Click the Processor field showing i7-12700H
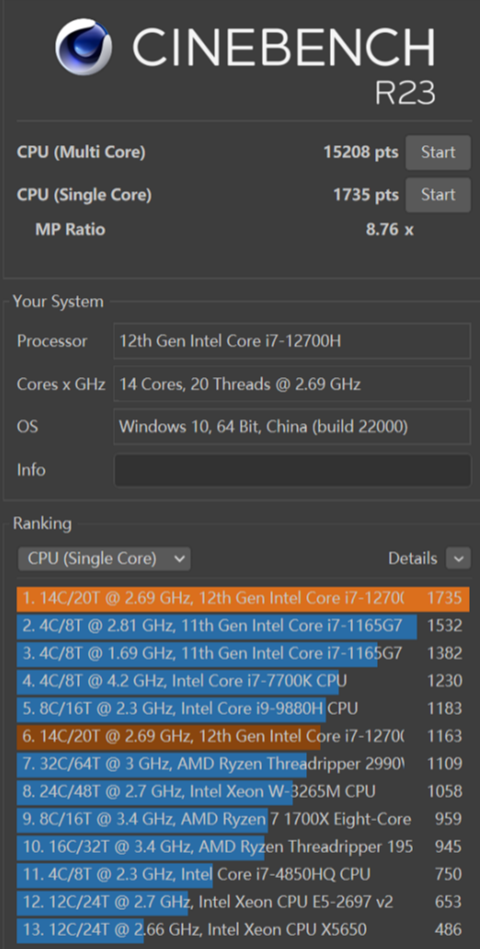The width and height of the screenshot is (480, 949). point(292,341)
